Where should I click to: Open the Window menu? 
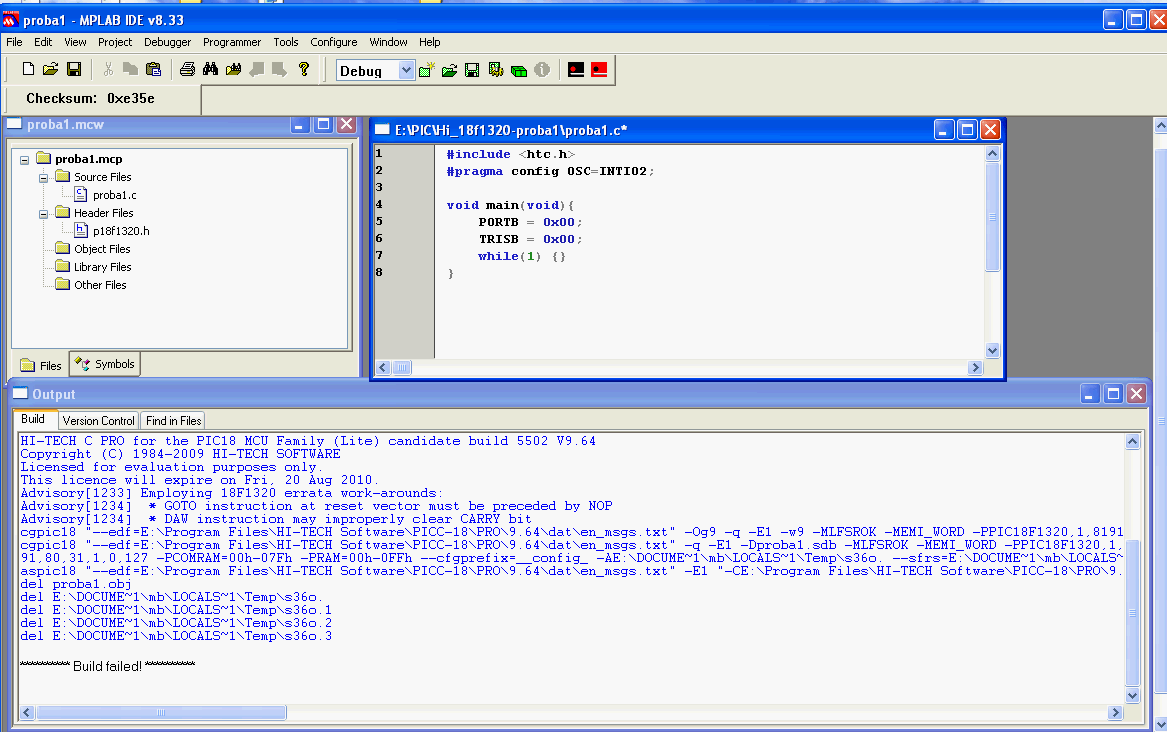[389, 42]
